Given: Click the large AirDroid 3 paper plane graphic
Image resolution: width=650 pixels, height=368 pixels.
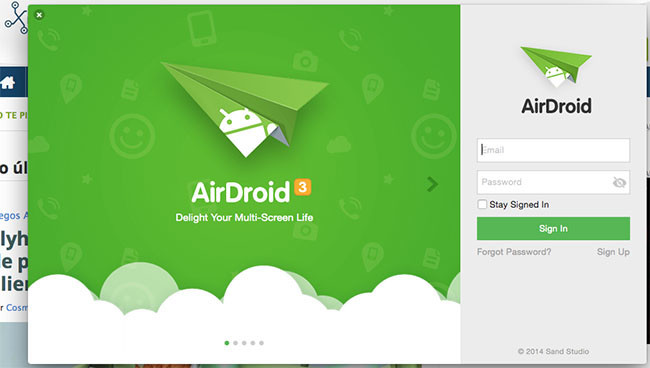Looking at the screenshot, I should coord(245,109).
